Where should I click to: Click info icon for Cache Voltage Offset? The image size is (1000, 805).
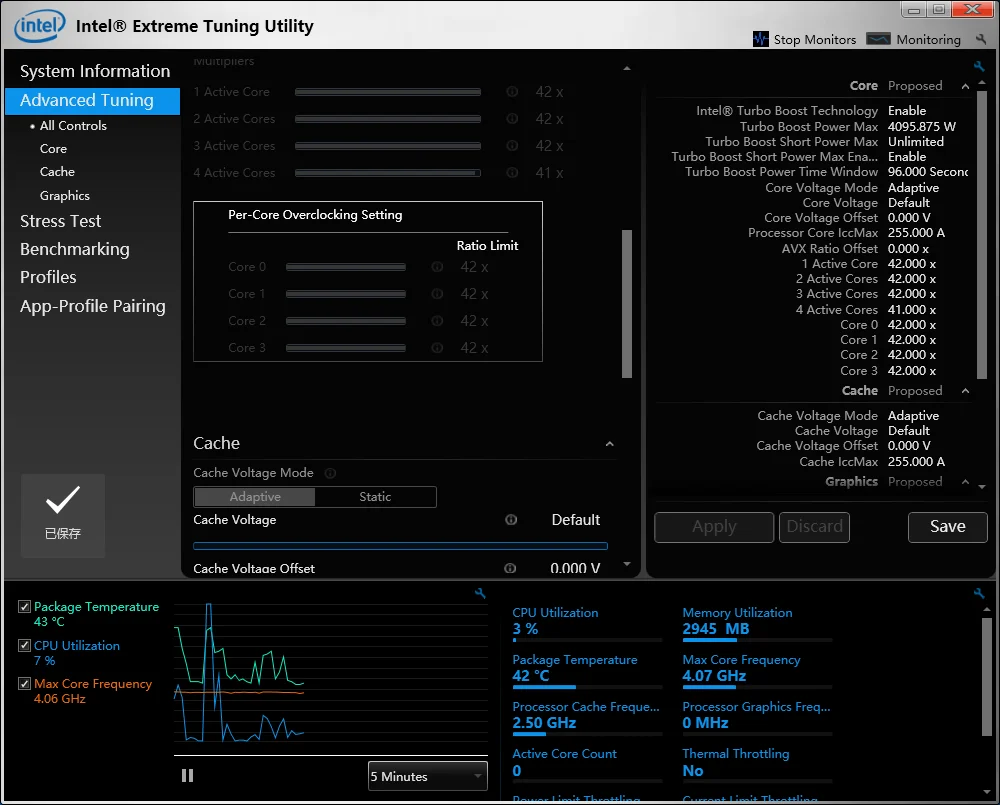[510, 568]
